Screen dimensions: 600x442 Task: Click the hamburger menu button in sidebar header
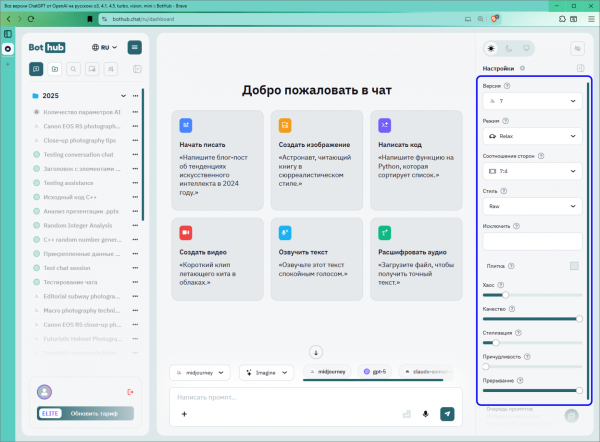[x=135, y=47]
